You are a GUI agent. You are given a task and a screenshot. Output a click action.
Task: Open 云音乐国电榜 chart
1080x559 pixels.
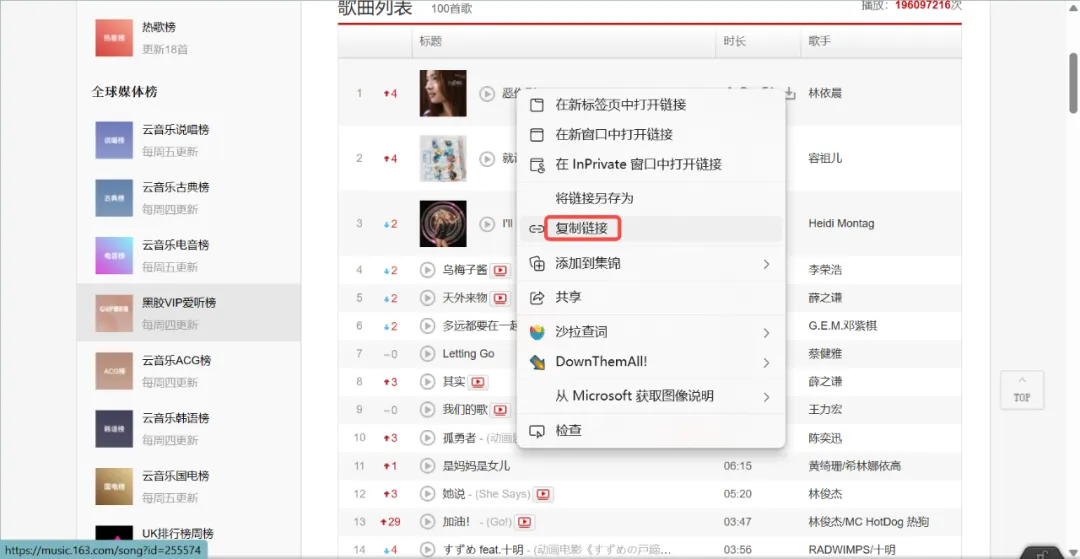click(189, 486)
